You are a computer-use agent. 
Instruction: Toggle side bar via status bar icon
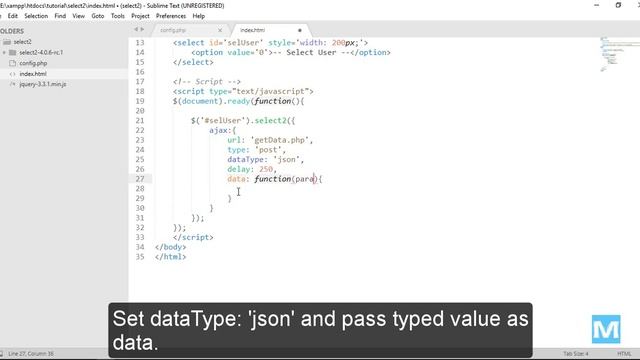(x=2, y=353)
